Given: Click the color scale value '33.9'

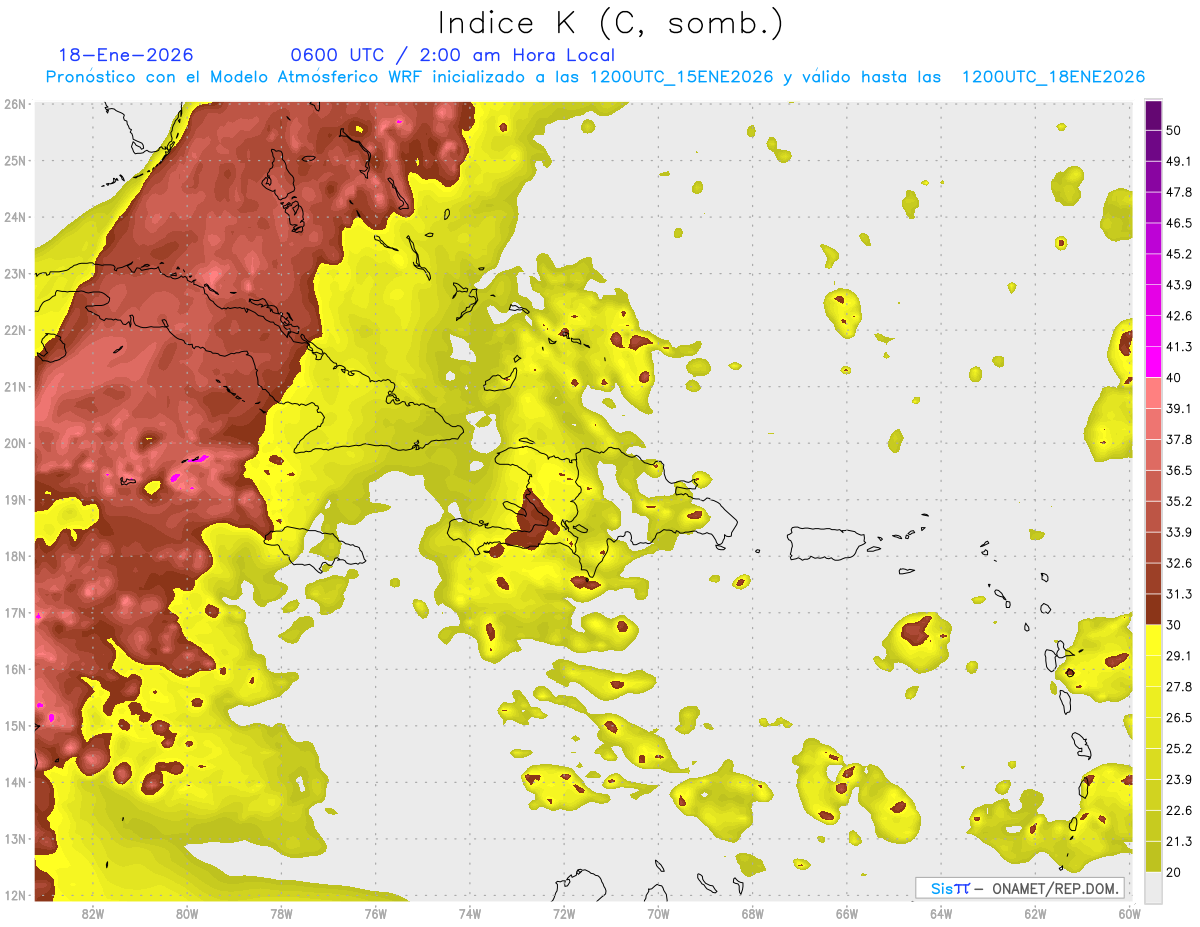Looking at the screenshot, I should point(1178,532).
